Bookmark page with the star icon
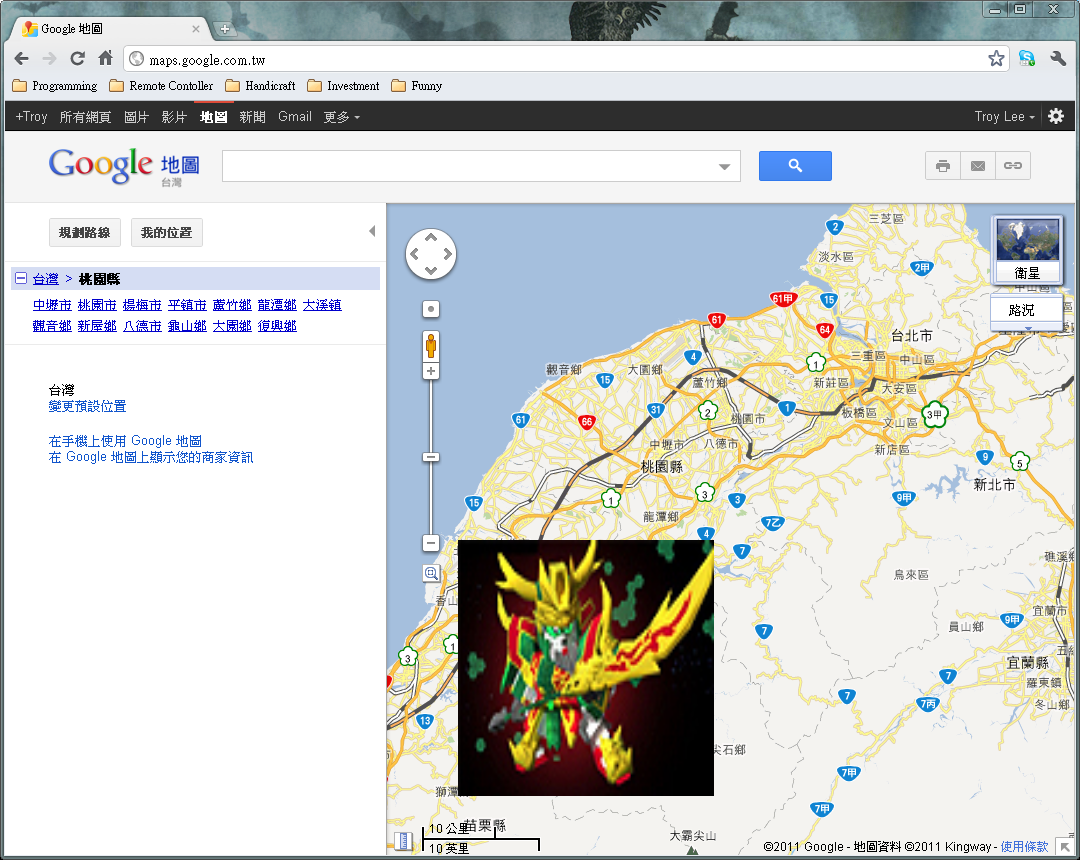Viewport: 1080px width, 860px height. click(x=996, y=59)
